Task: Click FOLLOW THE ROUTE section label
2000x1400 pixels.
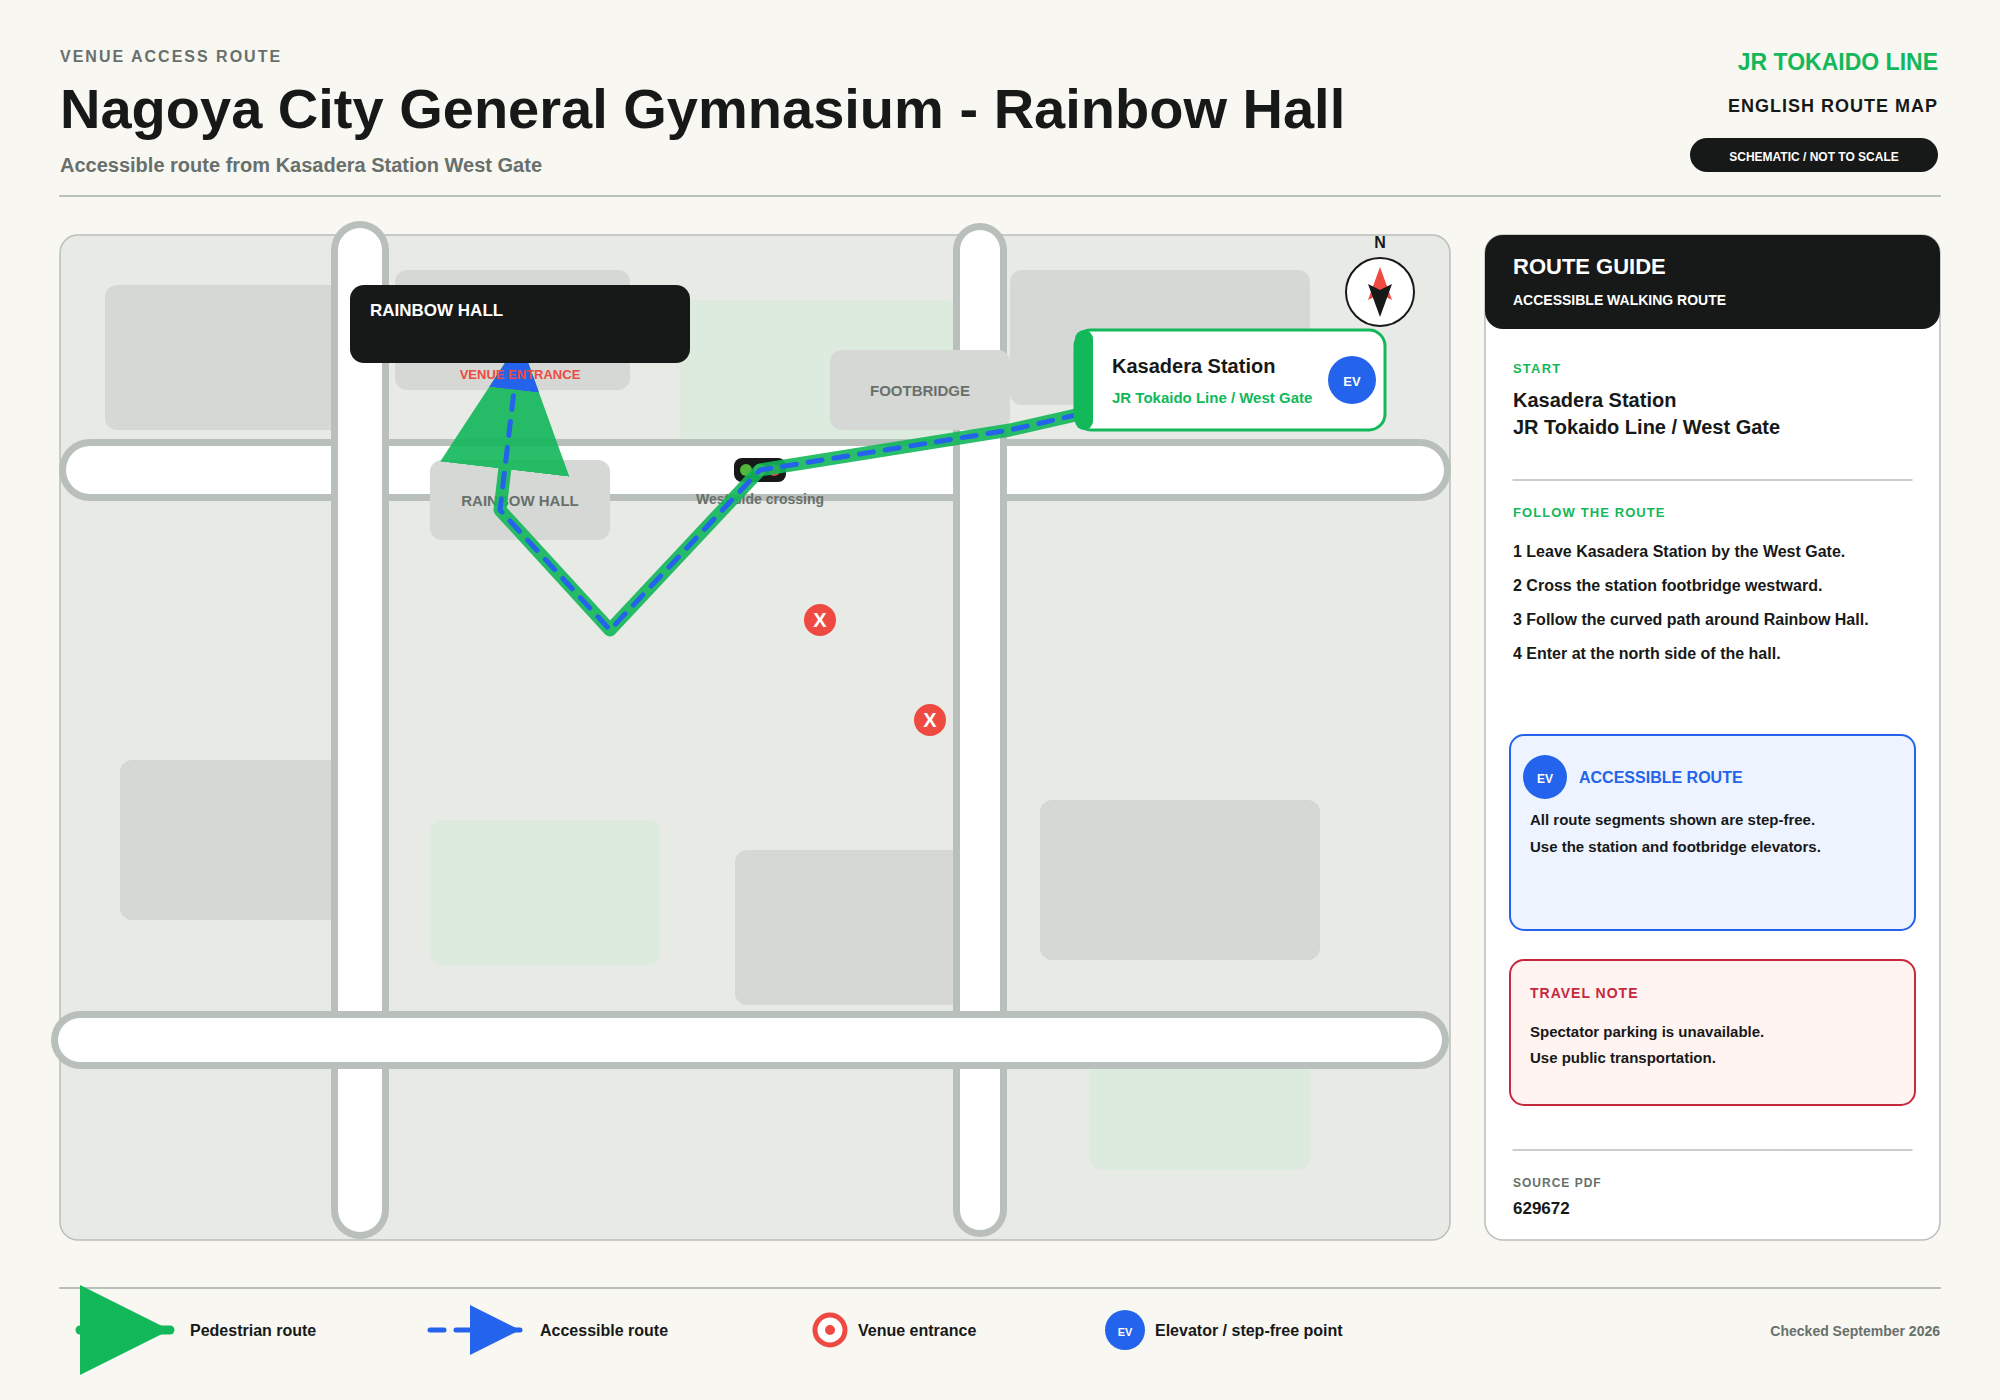Action: [x=1589, y=513]
